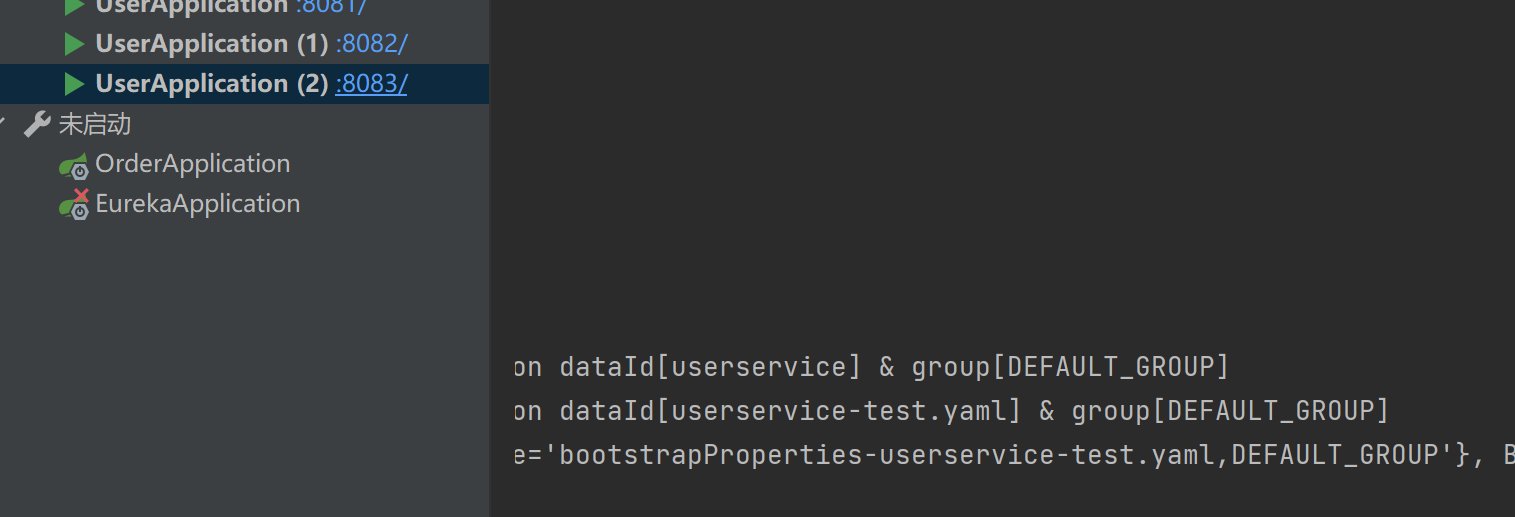Click the green run icon beside UserApplication (1)
The image size is (1515, 517).
click(73, 44)
